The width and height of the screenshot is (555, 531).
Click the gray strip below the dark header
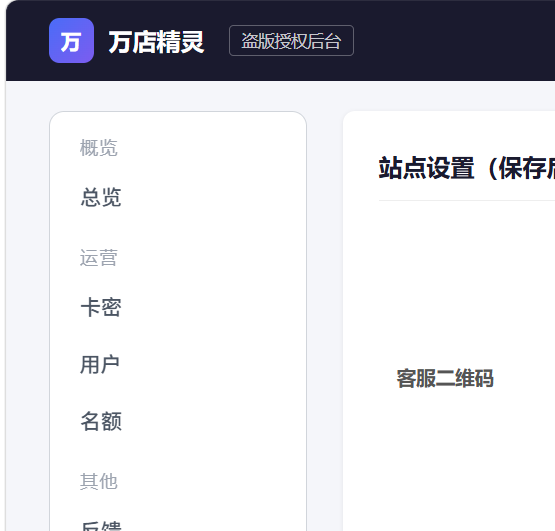[280, 96]
